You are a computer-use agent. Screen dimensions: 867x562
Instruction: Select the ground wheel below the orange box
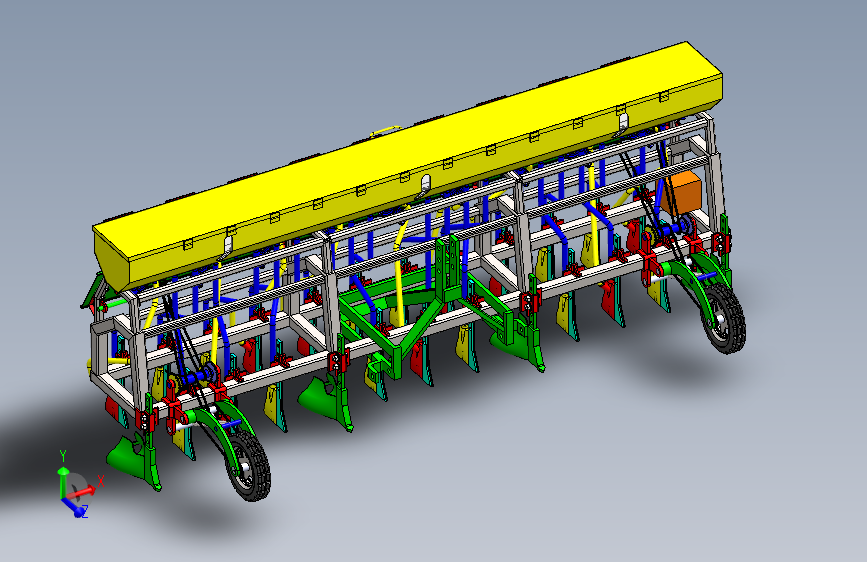point(723,318)
